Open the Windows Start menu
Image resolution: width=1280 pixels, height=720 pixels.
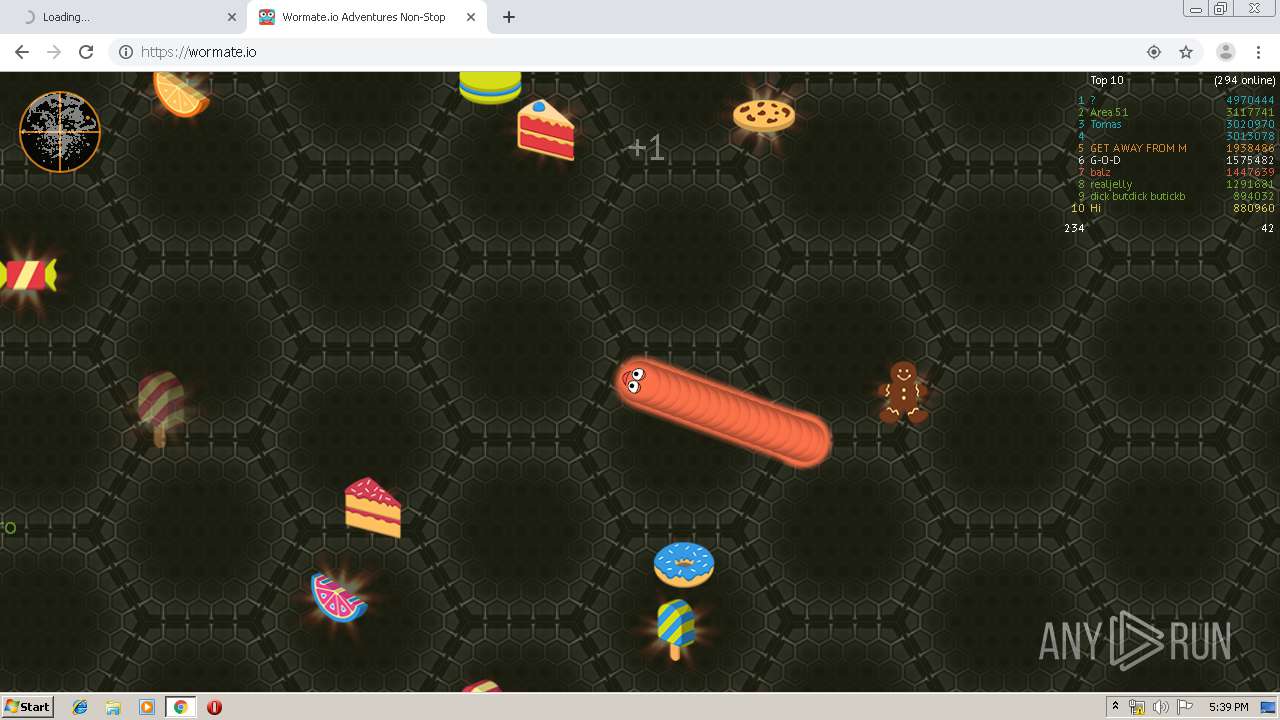click(28, 707)
